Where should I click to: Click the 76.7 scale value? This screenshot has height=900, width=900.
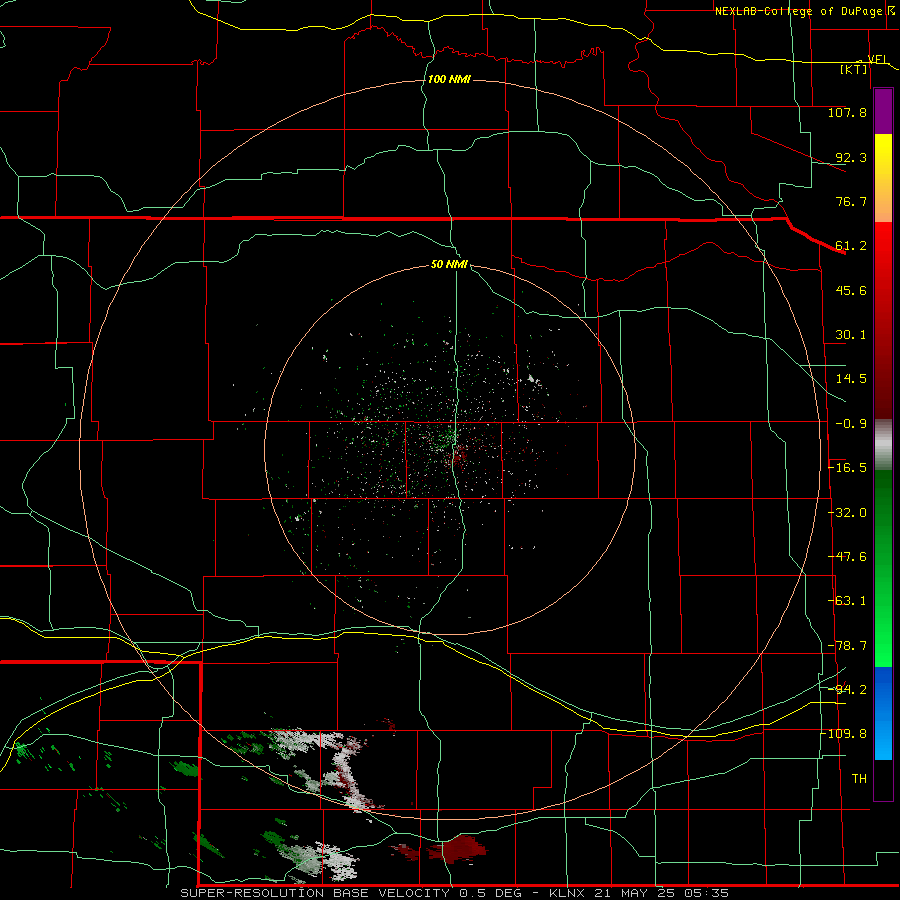click(851, 201)
